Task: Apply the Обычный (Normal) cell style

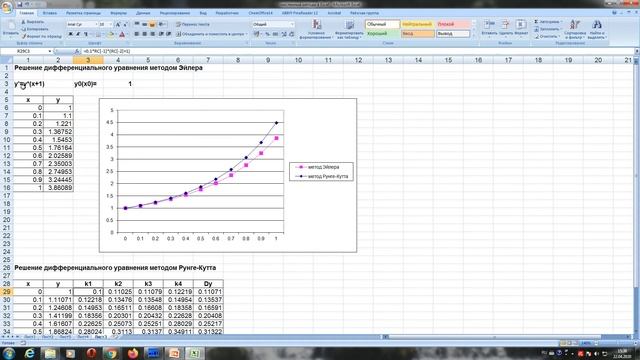Action: pos(382,24)
